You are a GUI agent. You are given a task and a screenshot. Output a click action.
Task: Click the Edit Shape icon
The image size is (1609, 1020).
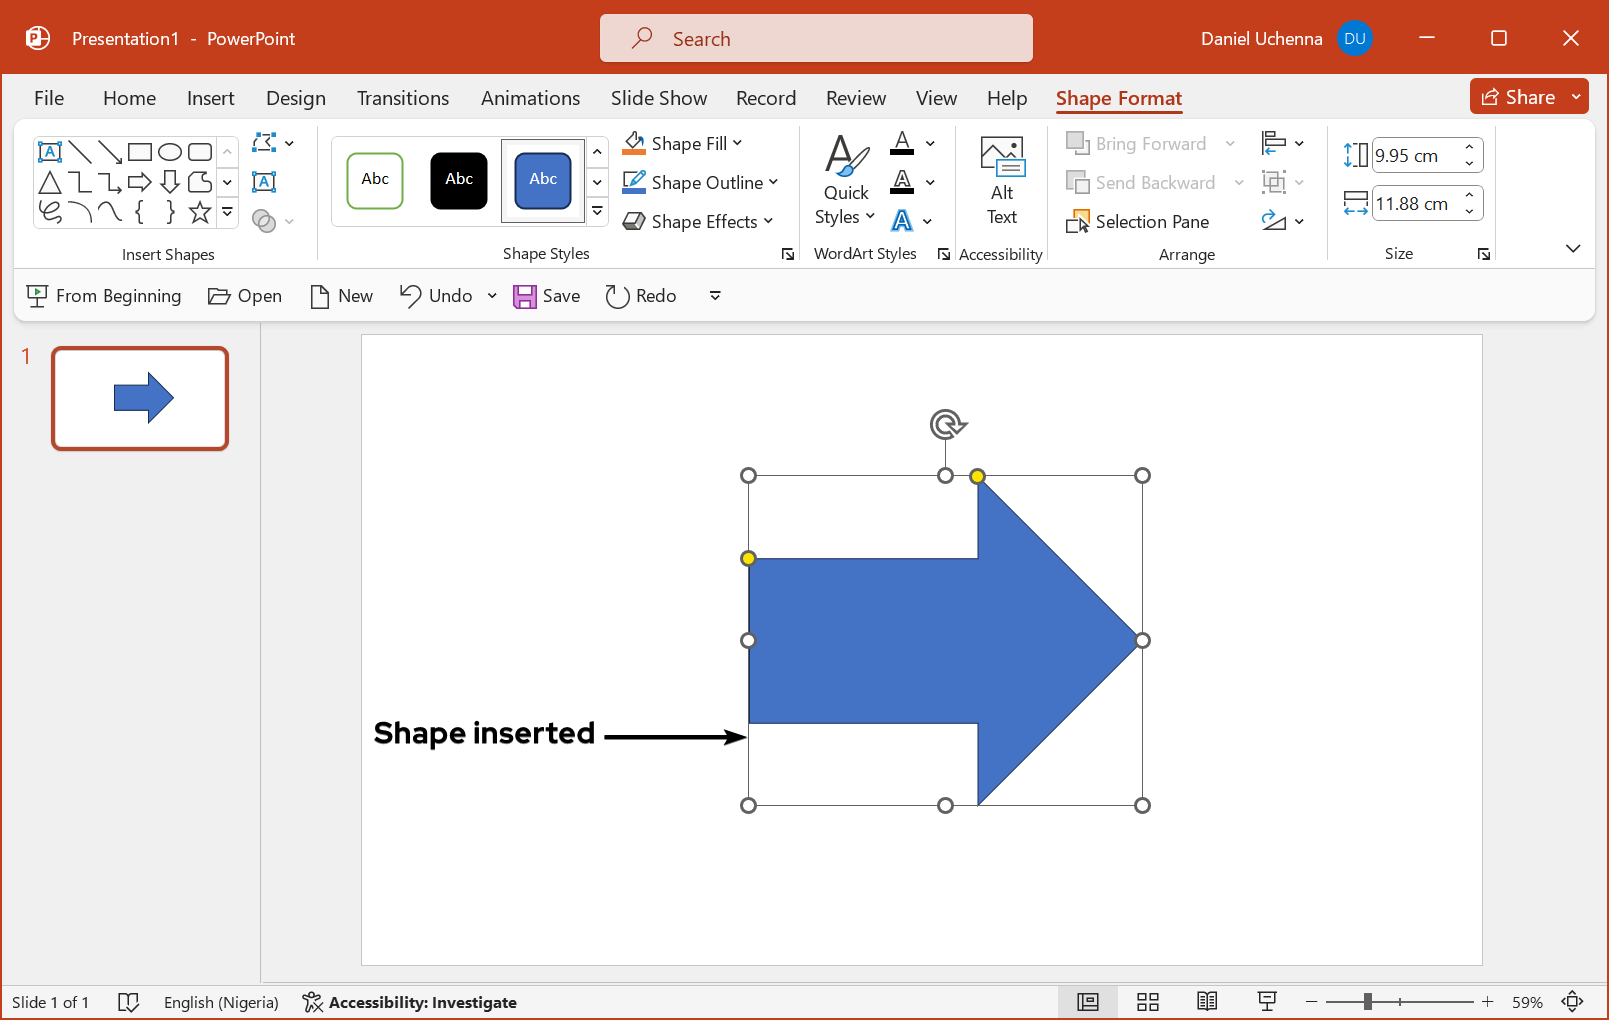[265, 143]
